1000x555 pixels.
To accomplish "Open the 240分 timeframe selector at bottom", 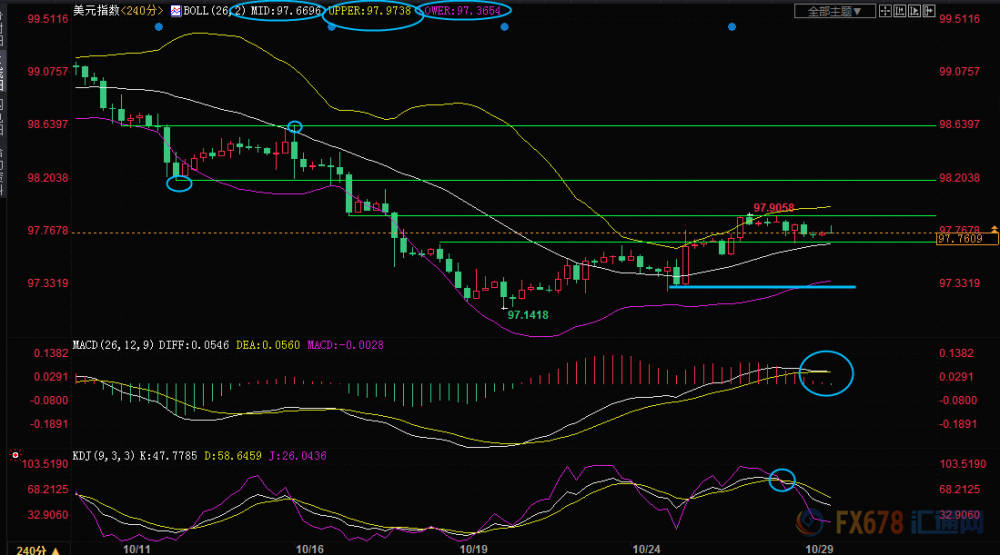I will point(38,549).
